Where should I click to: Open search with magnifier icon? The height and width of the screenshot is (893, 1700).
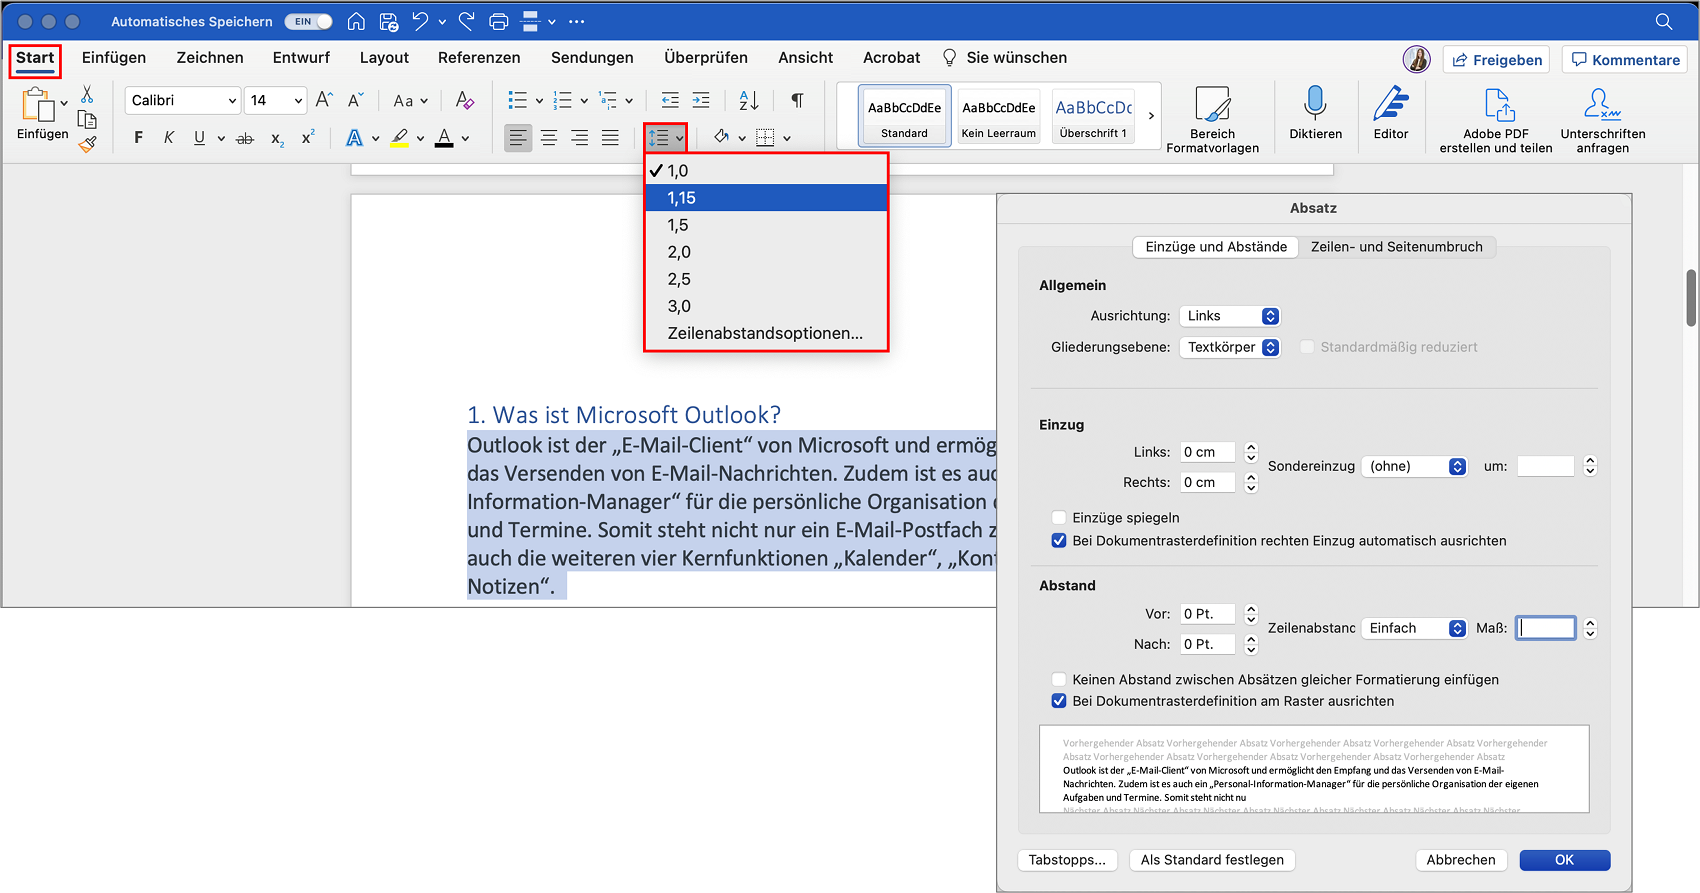point(1664,21)
